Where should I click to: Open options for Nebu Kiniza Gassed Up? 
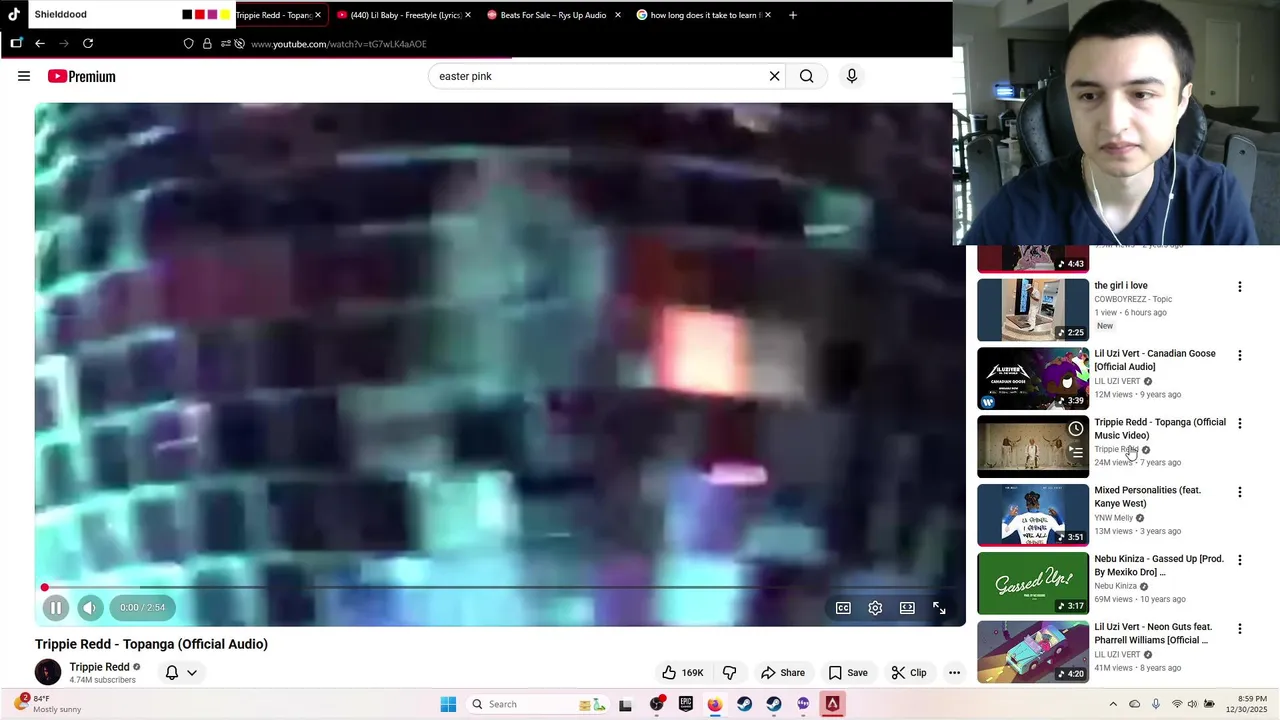[x=1240, y=560]
